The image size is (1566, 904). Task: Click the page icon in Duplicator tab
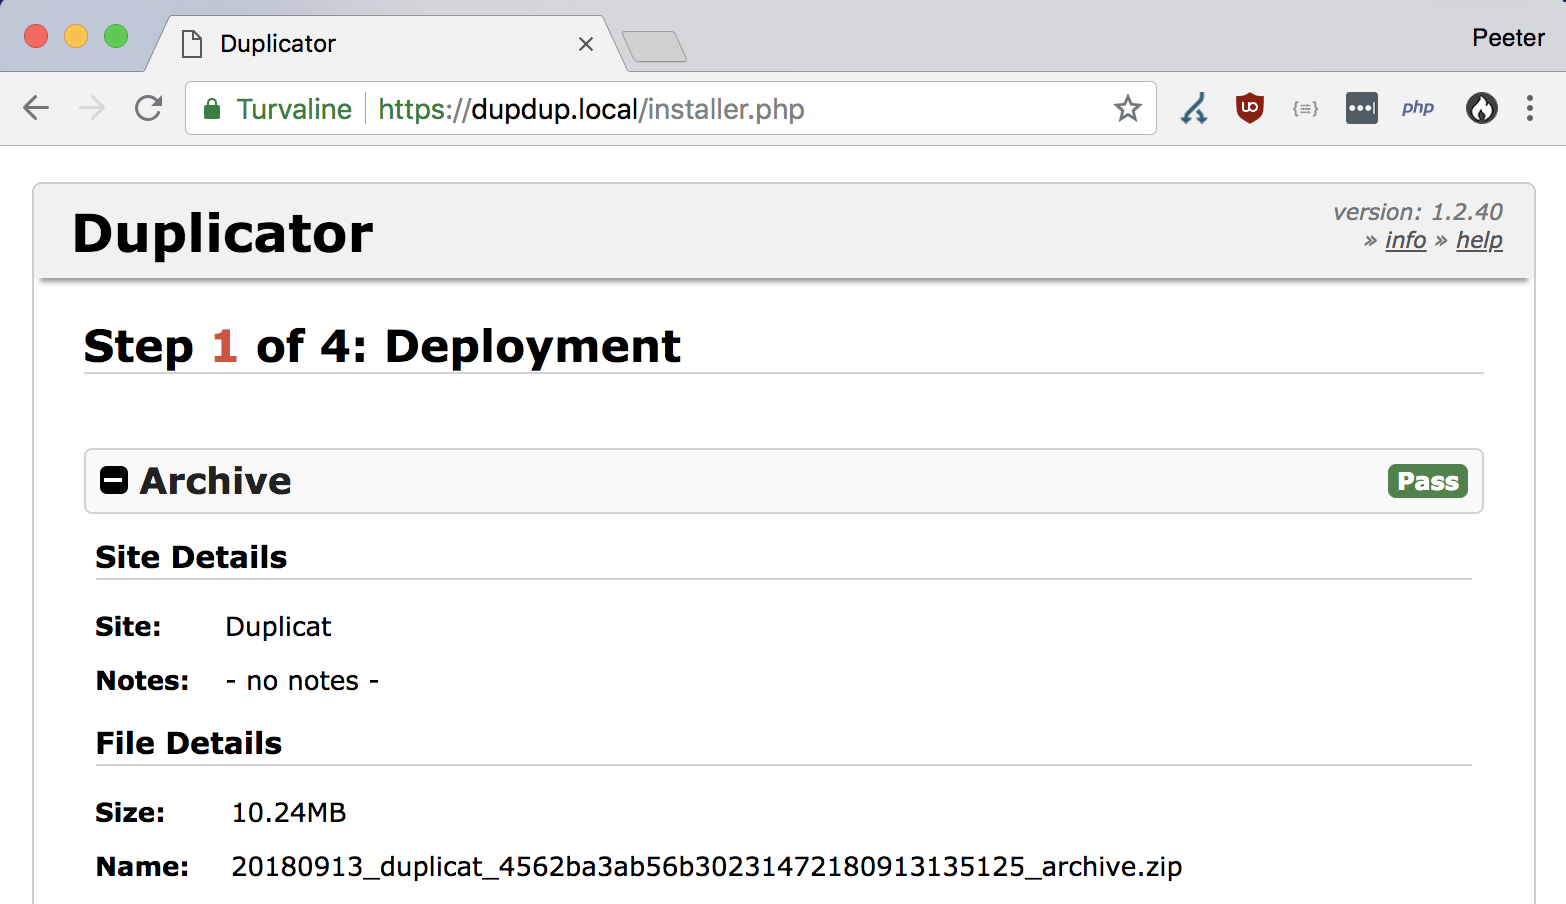pyautogui.click(x=192, y=44)
